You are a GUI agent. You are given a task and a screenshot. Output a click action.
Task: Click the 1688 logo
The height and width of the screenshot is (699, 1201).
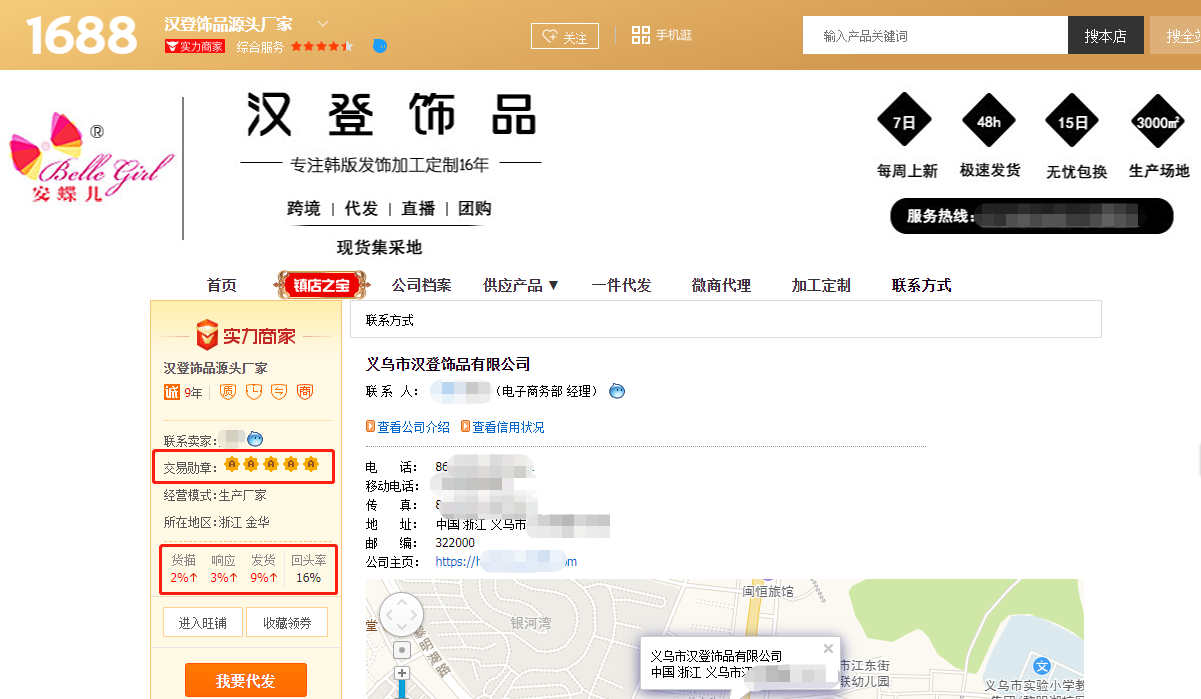(81, 36)
